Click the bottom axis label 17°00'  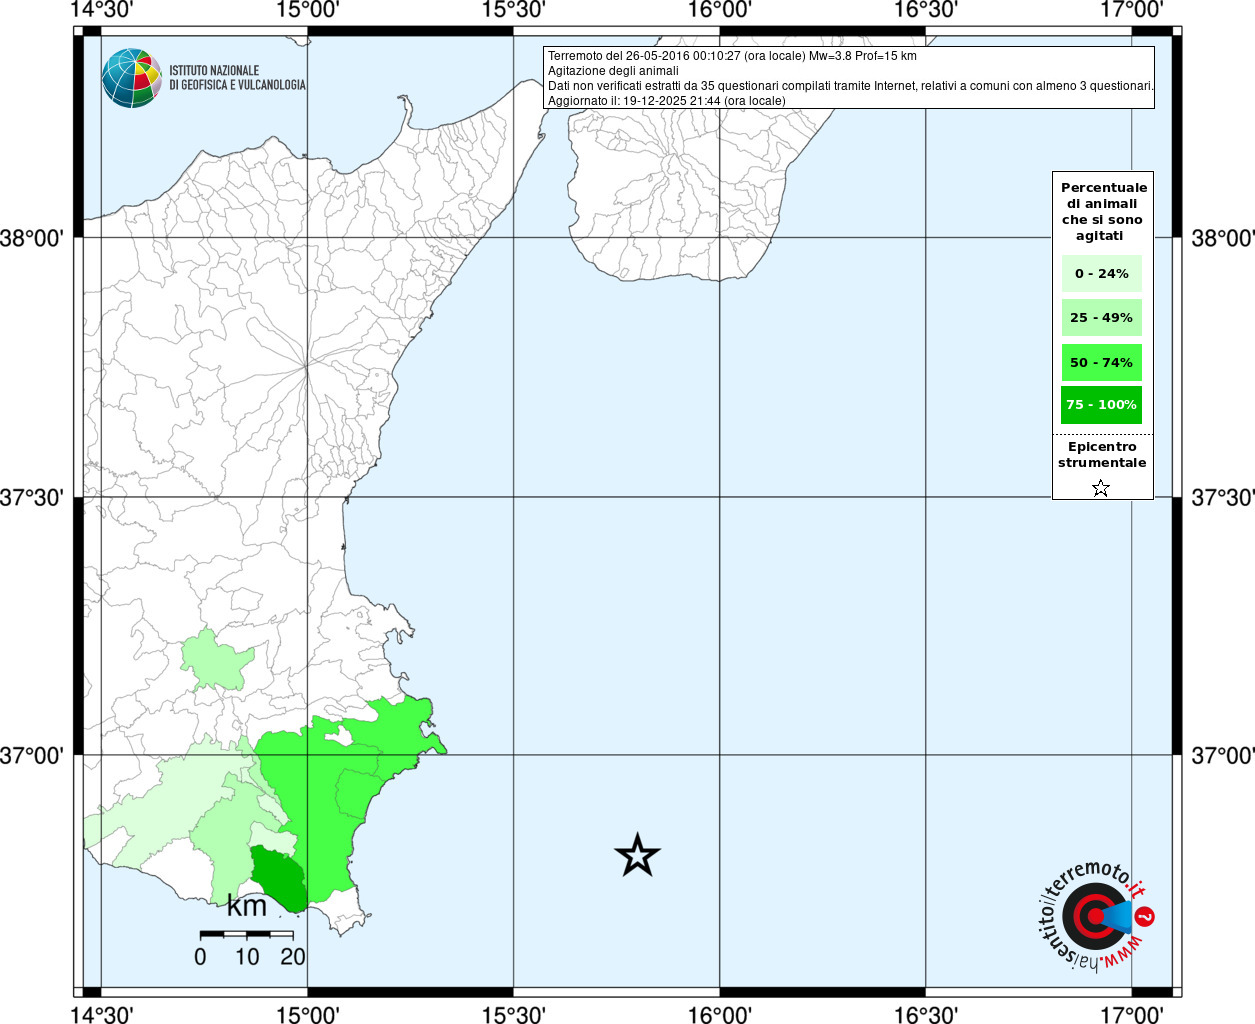click(x=1132, y=1014)
